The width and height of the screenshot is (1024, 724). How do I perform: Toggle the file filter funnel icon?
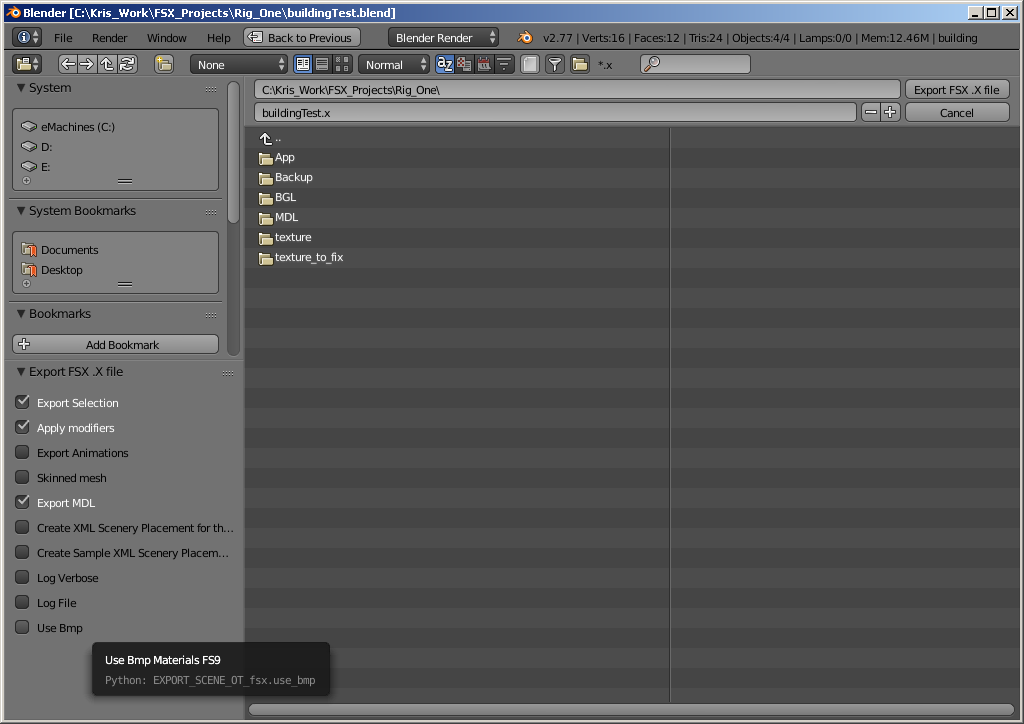click(555, 64)
